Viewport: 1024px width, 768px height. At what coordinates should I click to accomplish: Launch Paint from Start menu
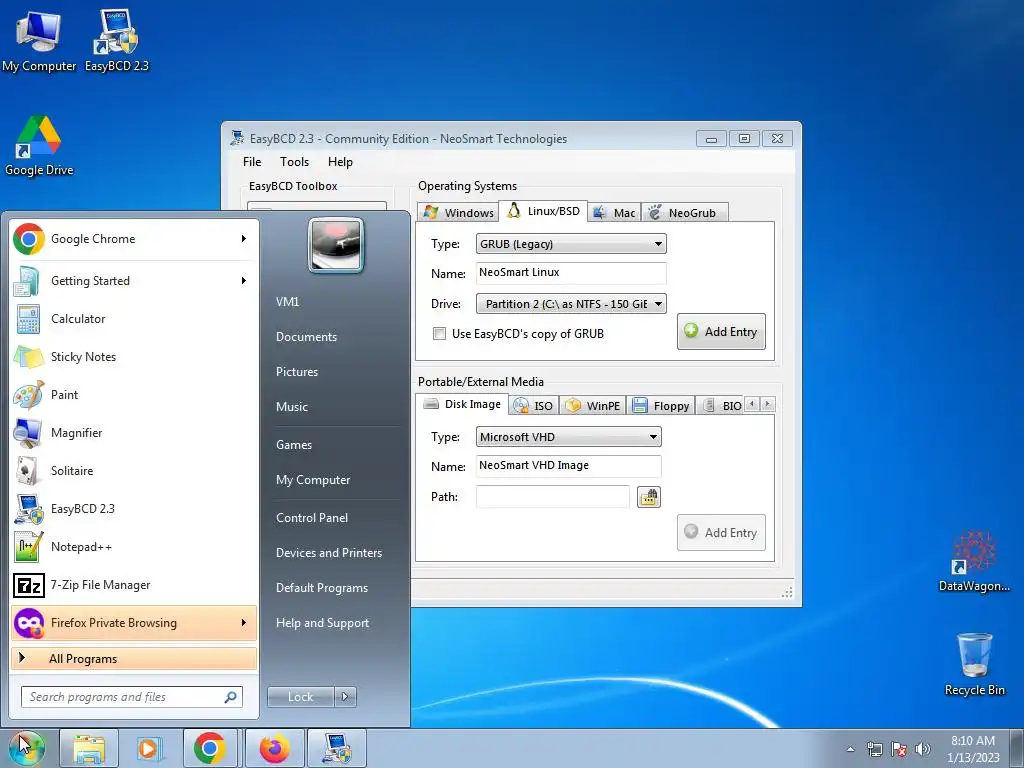pyautogui.click(x=134, y=394)
